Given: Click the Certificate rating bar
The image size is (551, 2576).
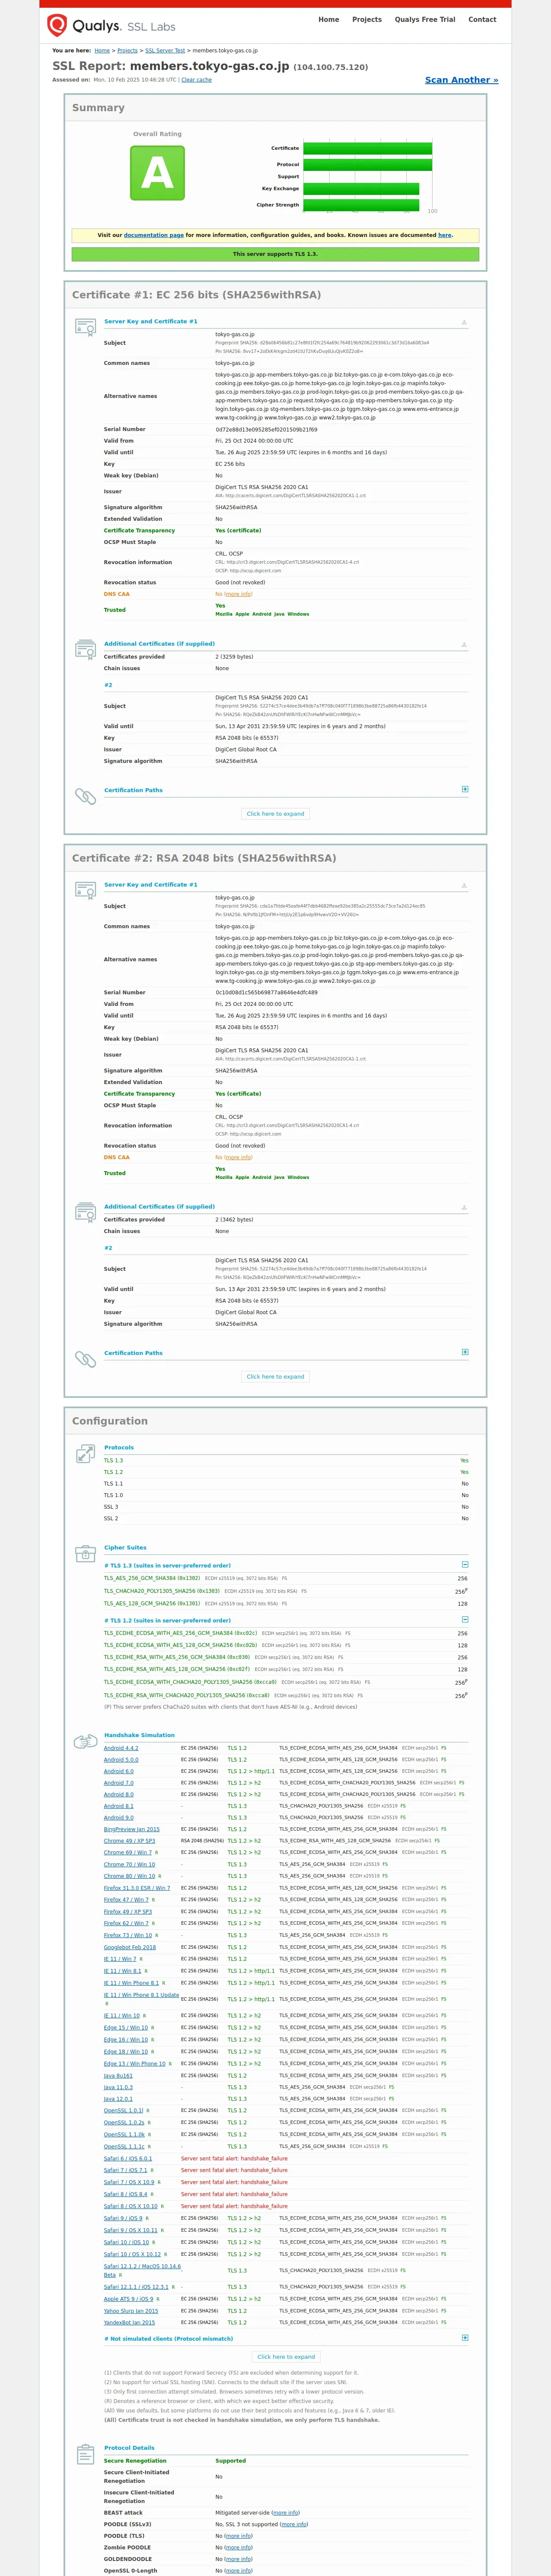Looking at the screenshot, I should 368,148.
